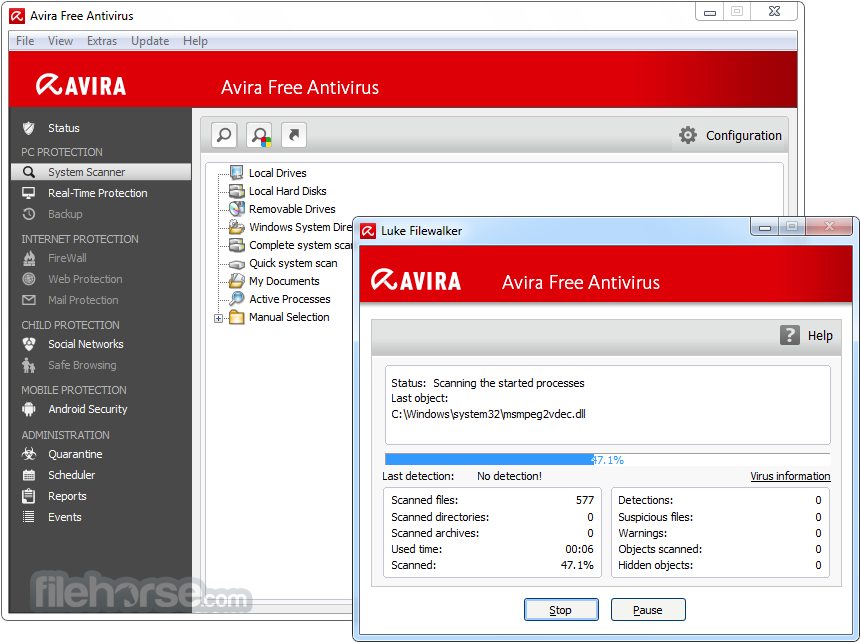Minimize the Luke Filewalker window
861x643 pixels.
(764, 227)
